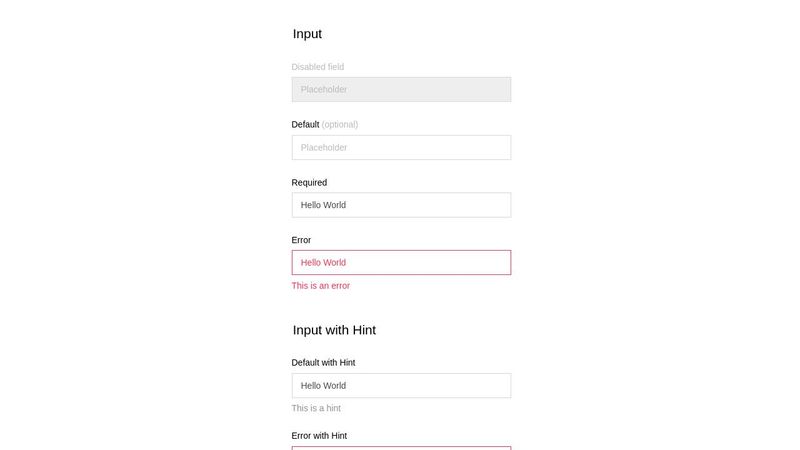Click the 'Error' field label

pyautogui.click(x=301, y=240)
